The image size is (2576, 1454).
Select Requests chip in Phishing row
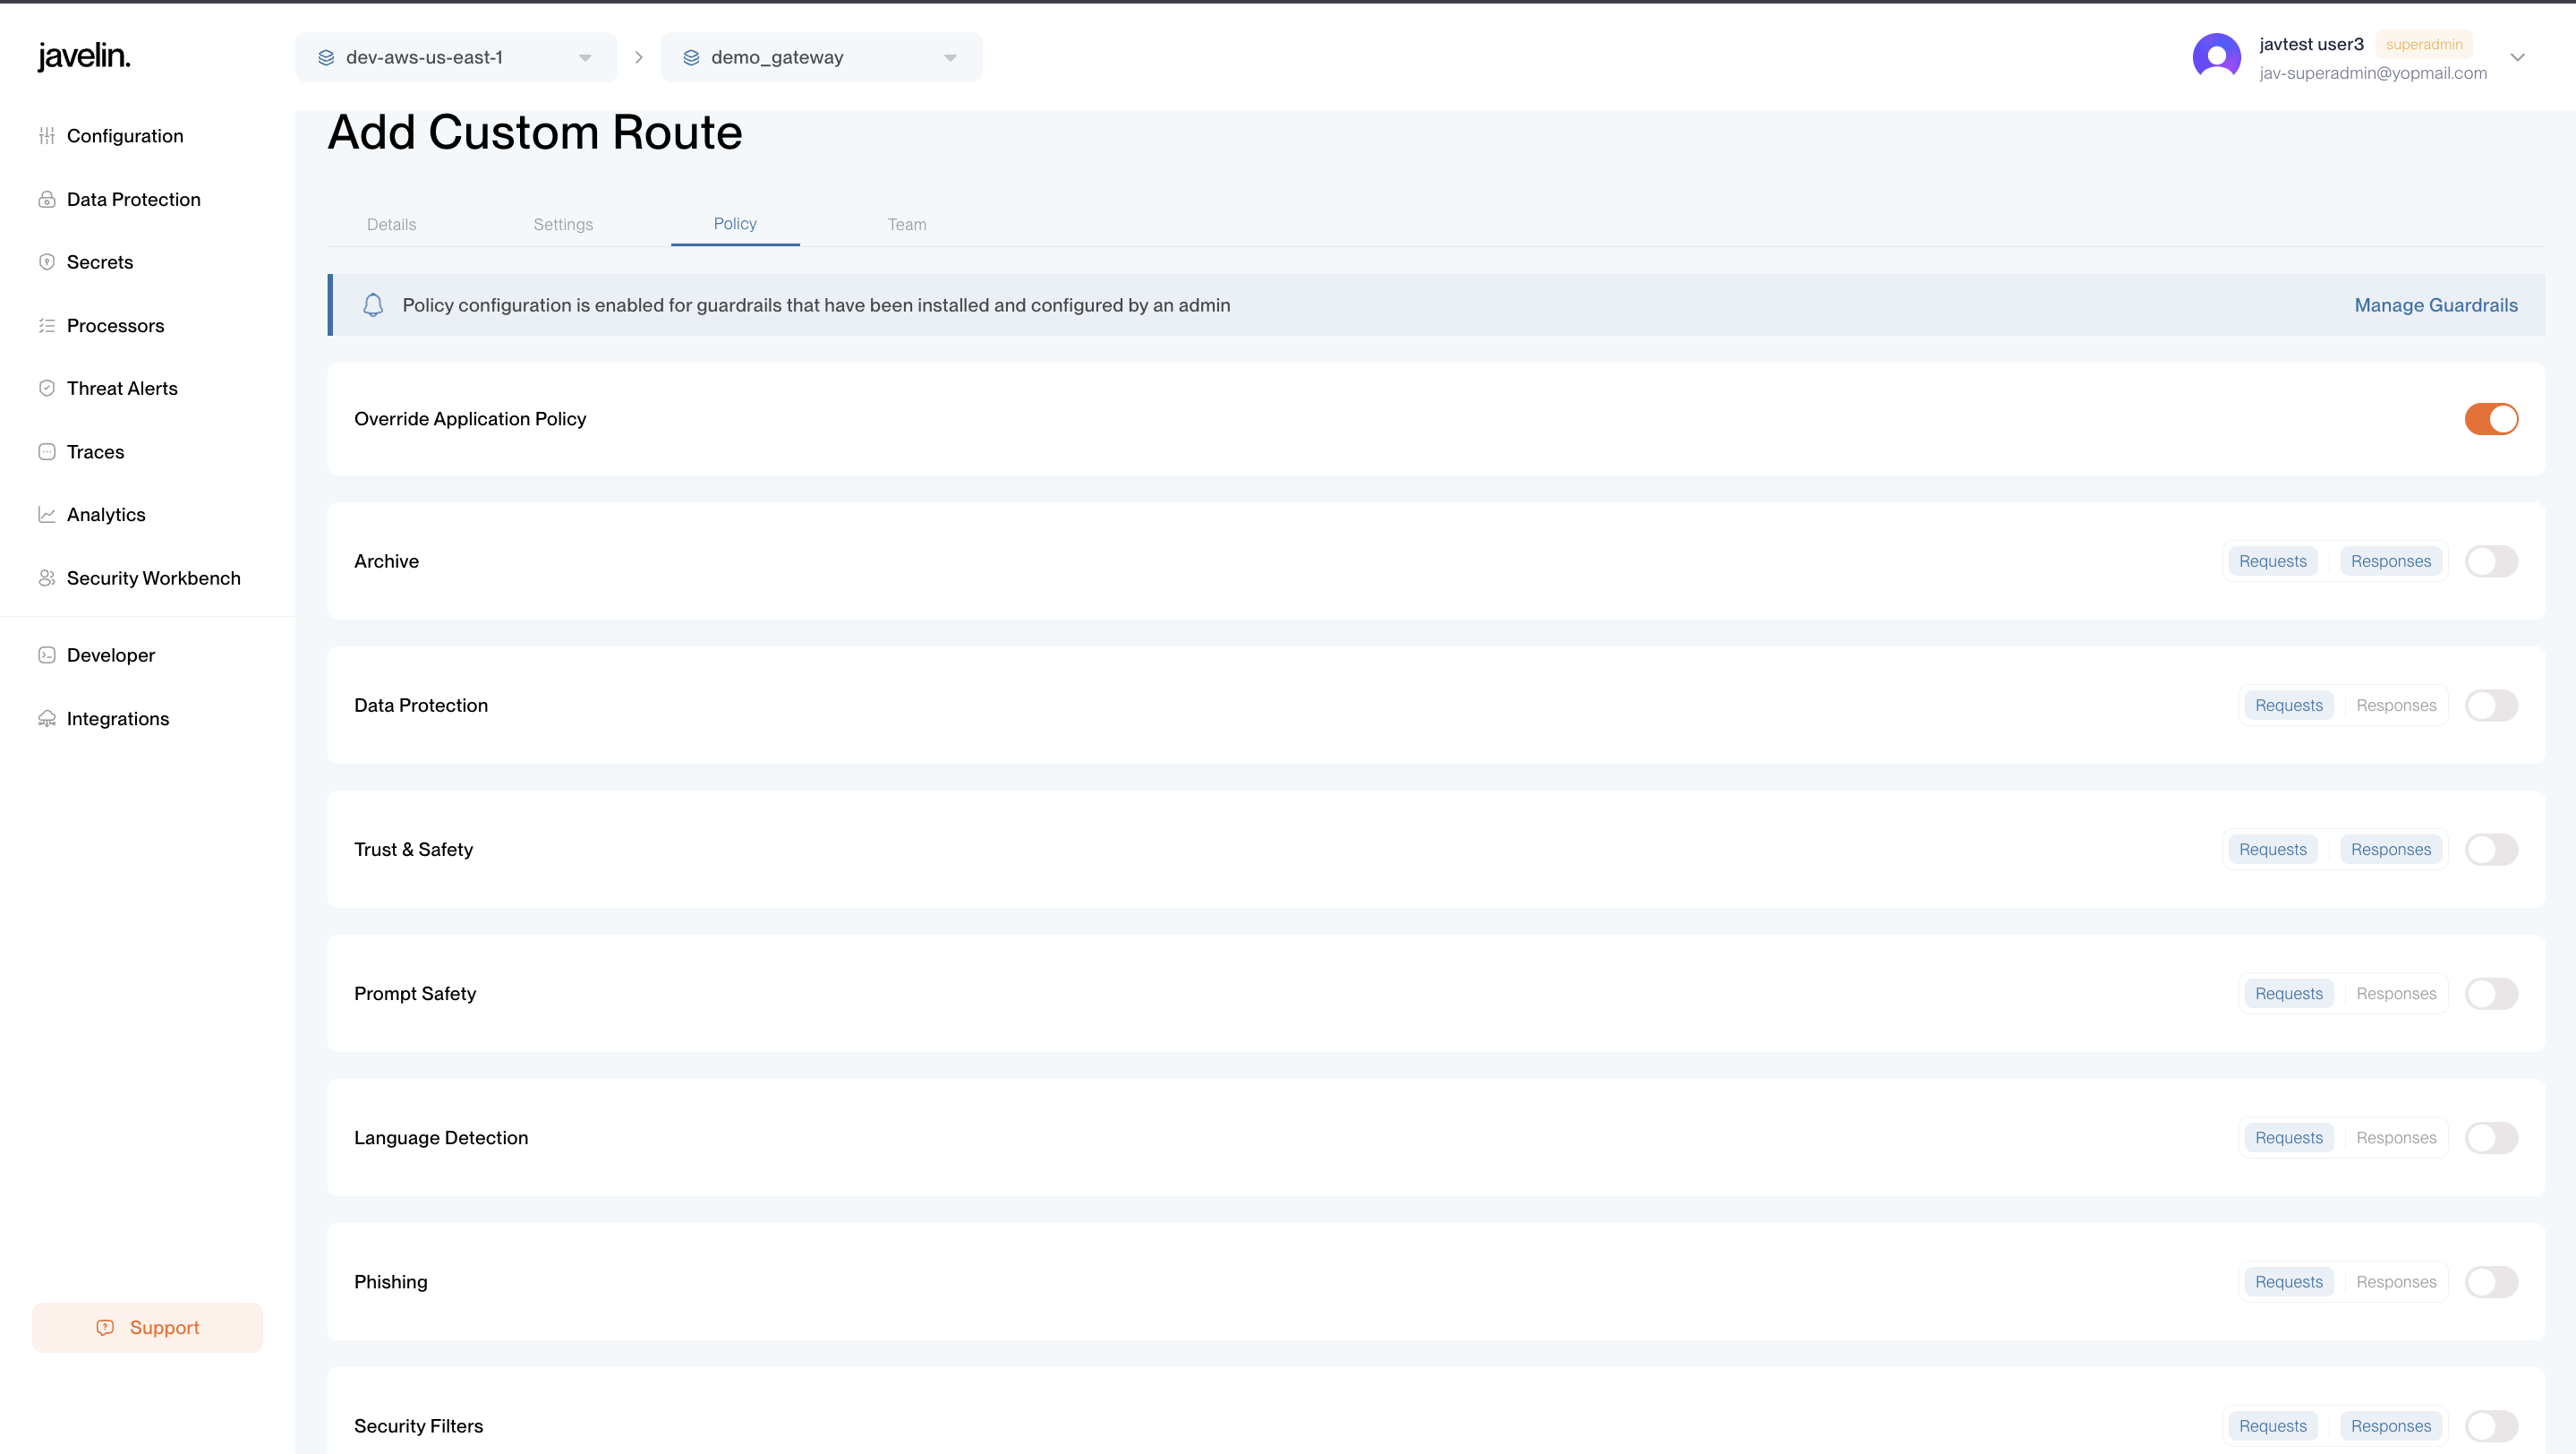coord(2288,1282)
